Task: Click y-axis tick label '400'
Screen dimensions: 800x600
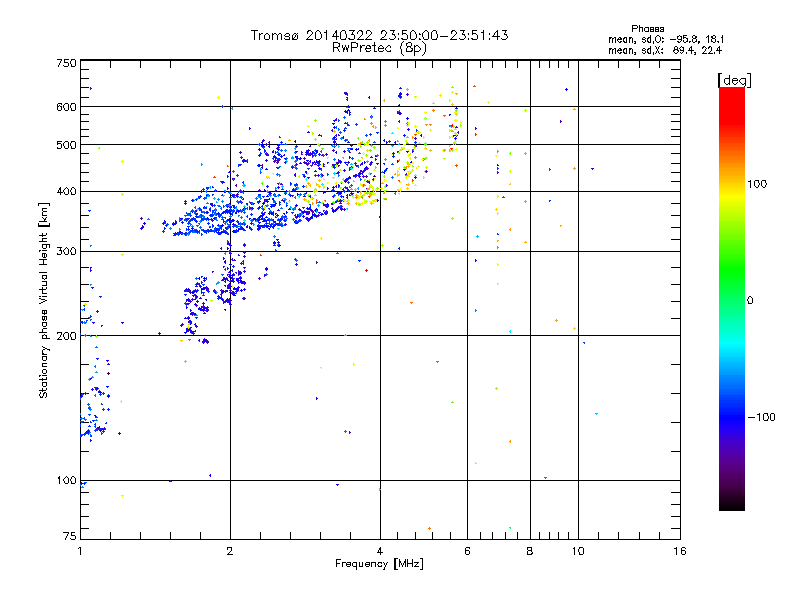Action: click(x=66, y=192)
